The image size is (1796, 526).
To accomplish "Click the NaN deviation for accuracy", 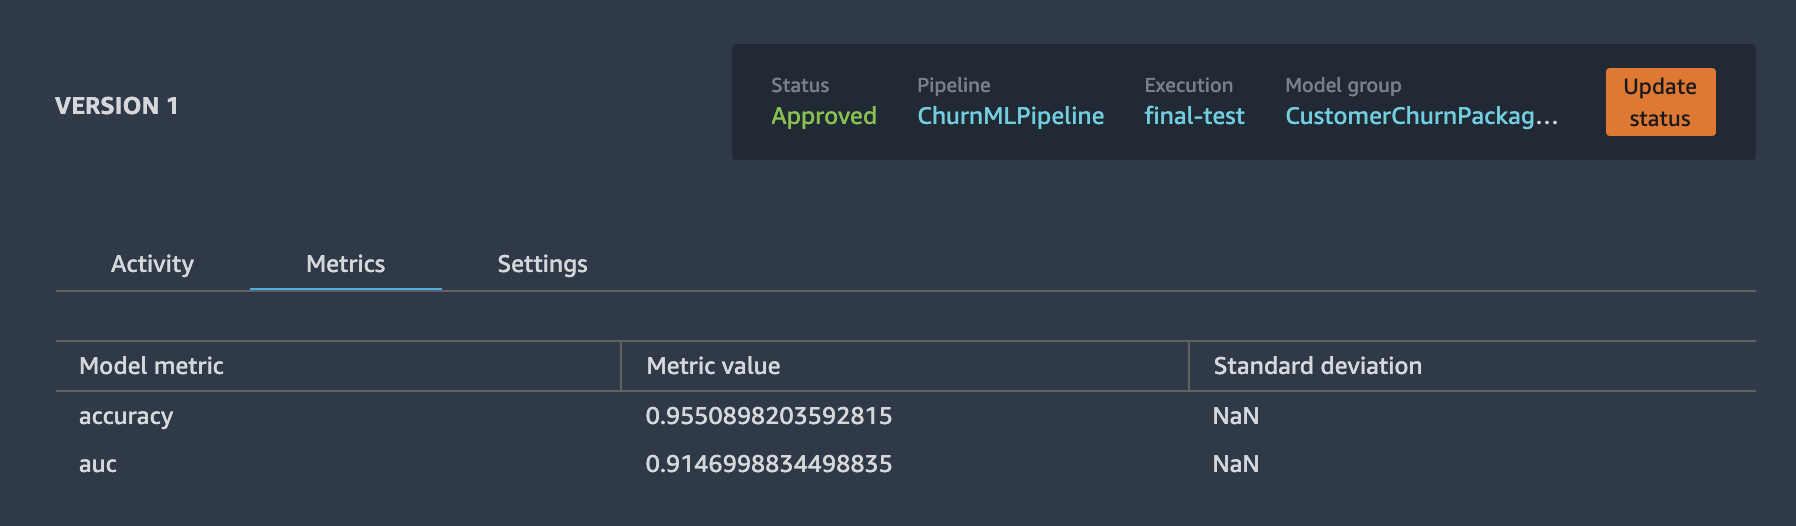I will pos(1235,416).
